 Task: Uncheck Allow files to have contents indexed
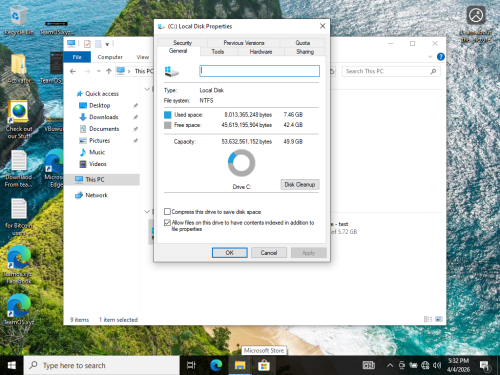pyautogui.click(x=167, y=223)
